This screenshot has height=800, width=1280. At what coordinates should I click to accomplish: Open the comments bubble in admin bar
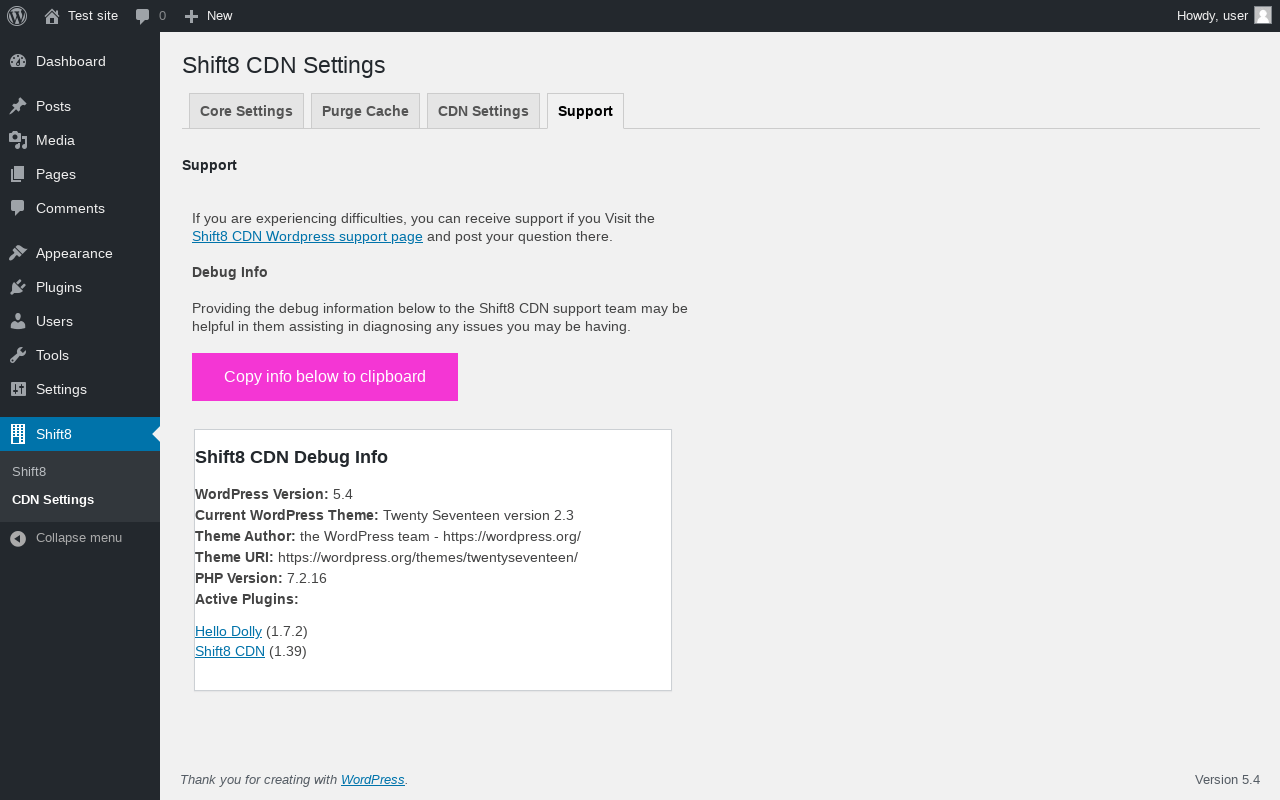(x=143, y=16)
